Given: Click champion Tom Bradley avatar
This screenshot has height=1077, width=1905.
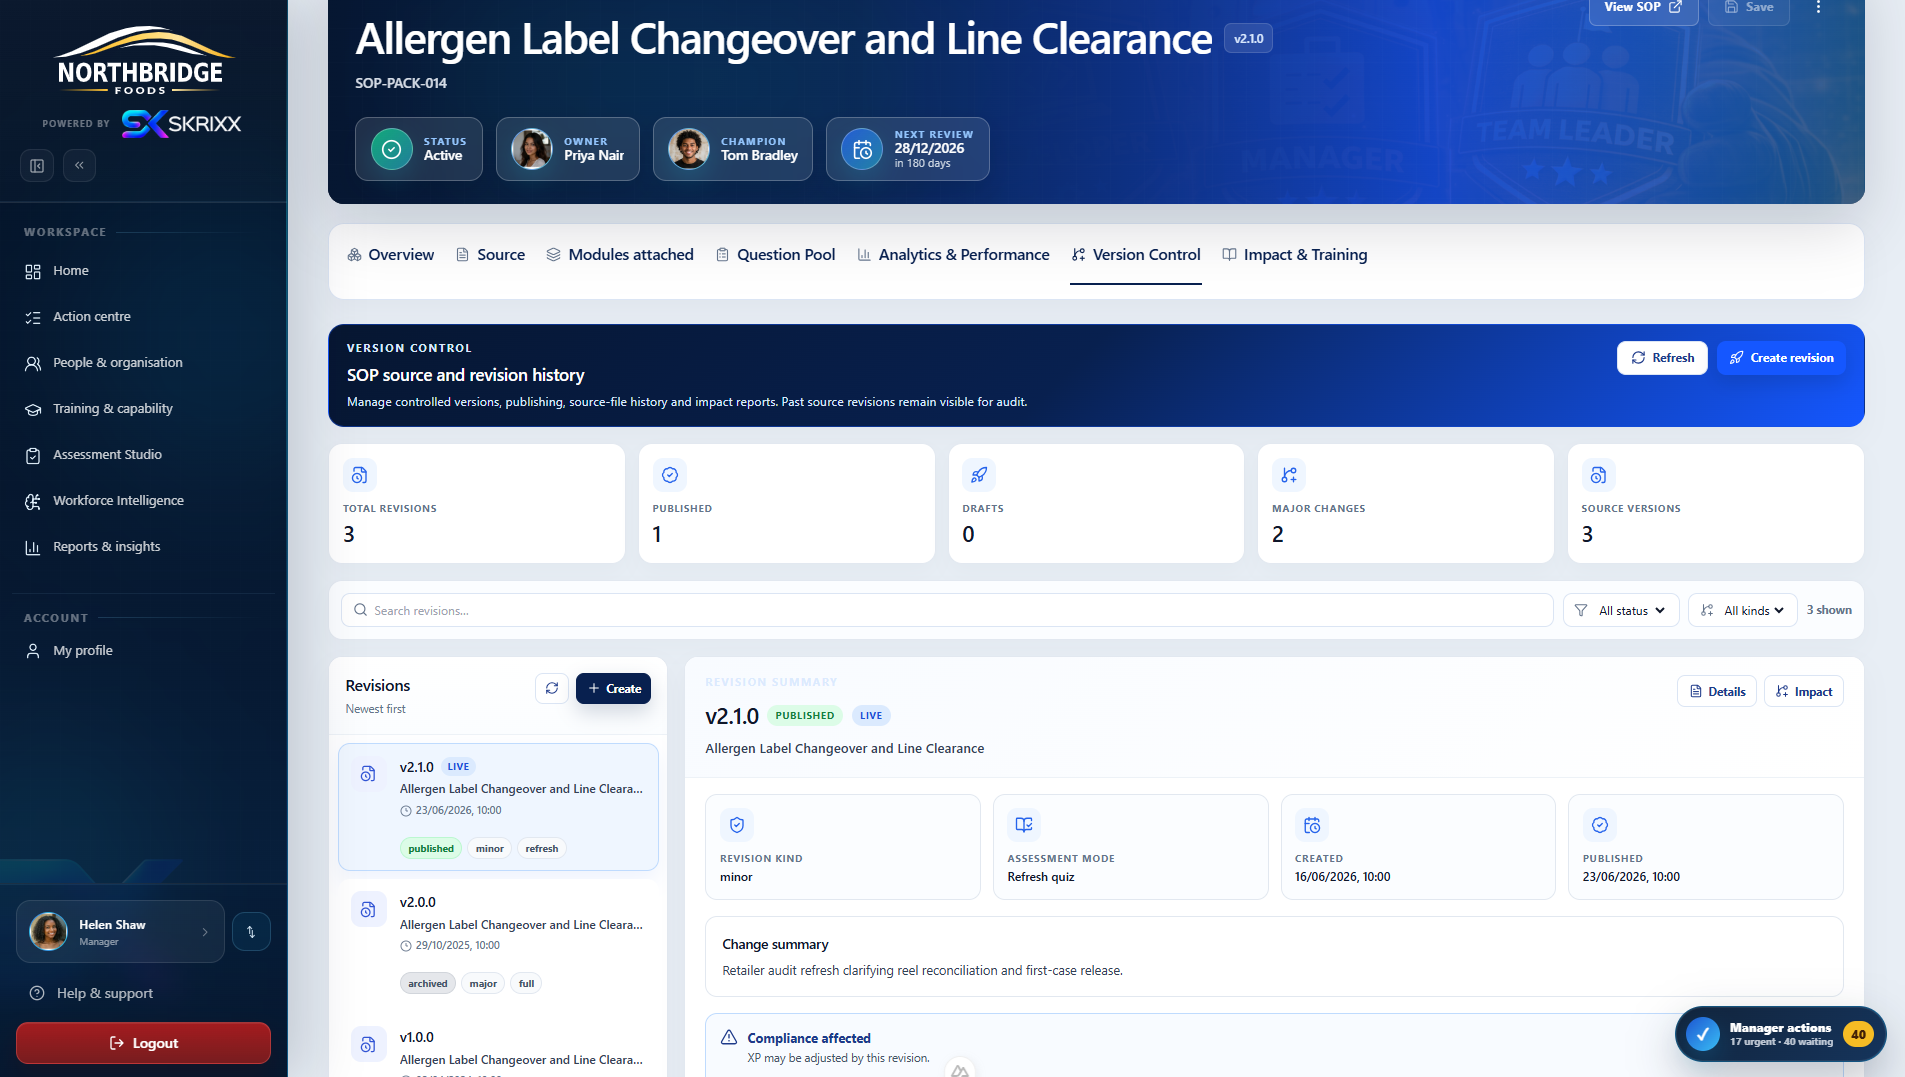Looking at the screenshot, I should [x=689, y=149].
